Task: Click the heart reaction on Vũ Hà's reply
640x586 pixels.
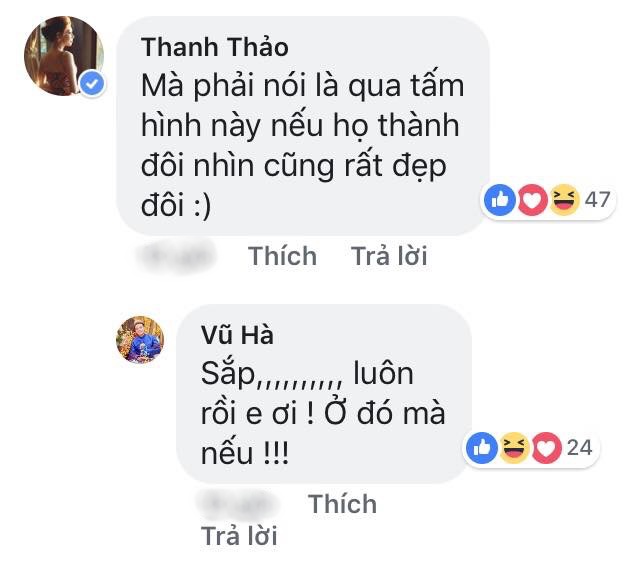Action: point(547,449)
